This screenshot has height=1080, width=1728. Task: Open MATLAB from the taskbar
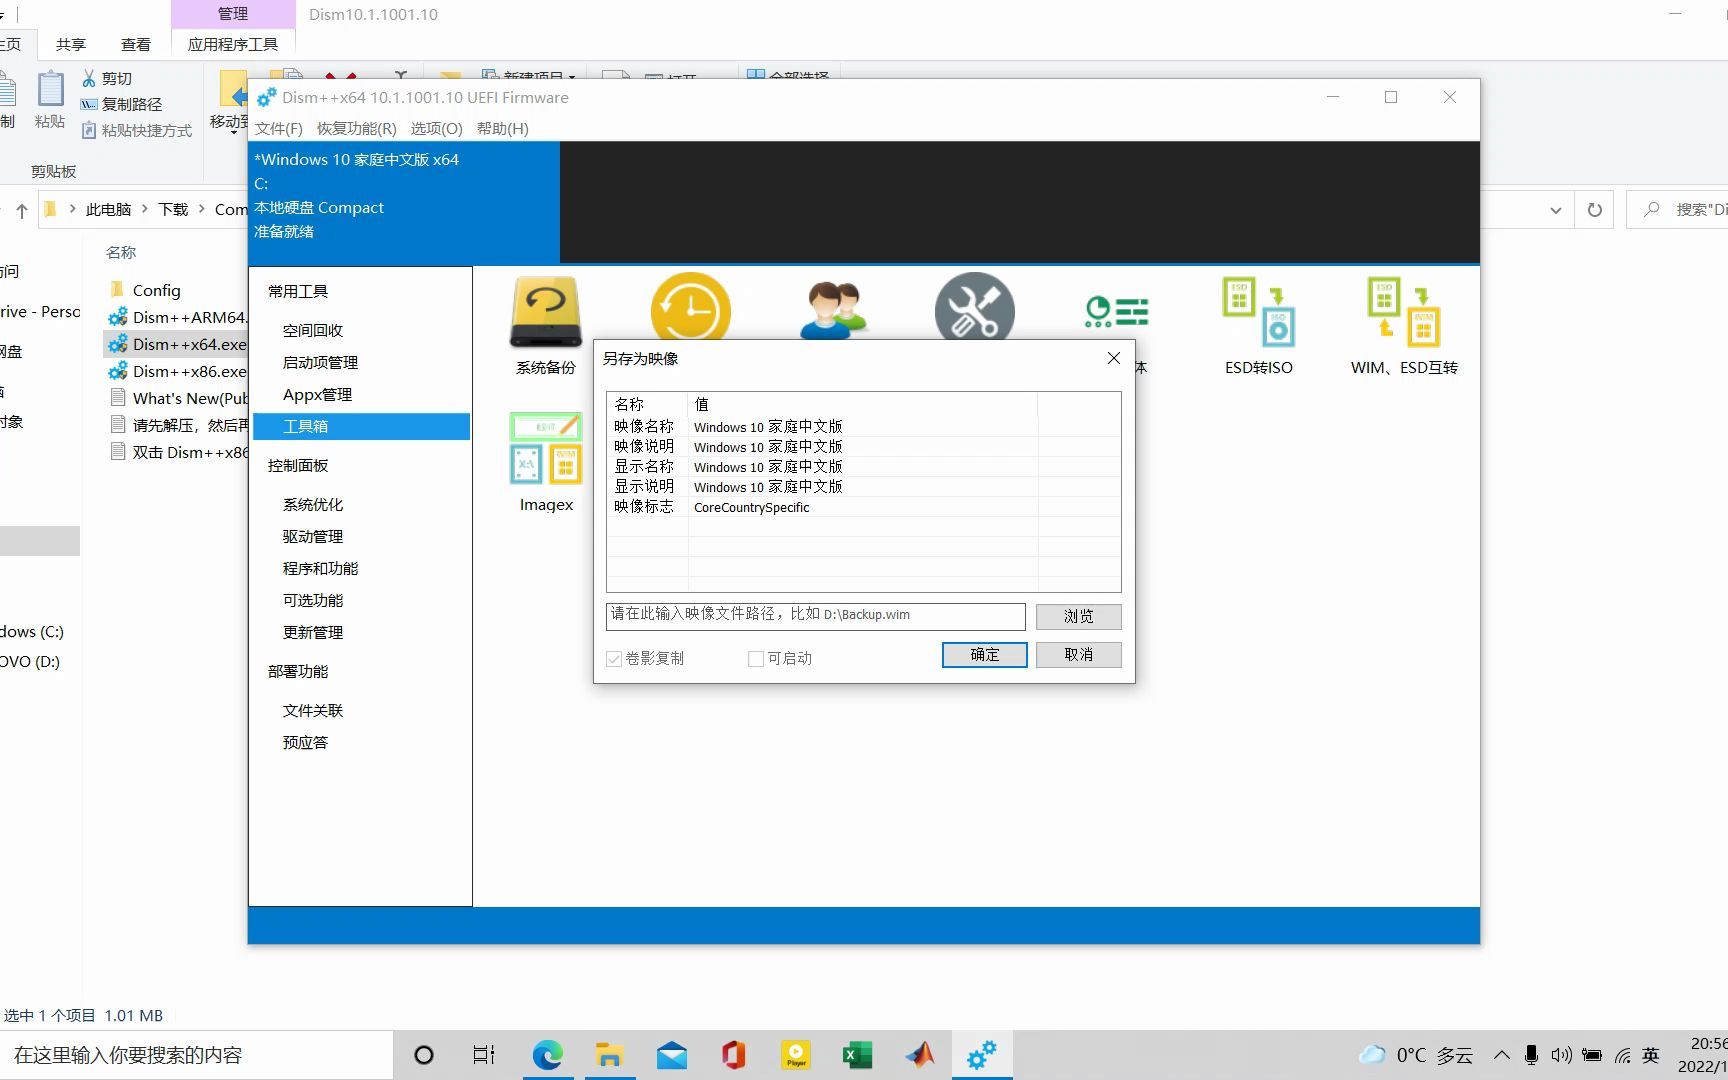pos(920,1055)
